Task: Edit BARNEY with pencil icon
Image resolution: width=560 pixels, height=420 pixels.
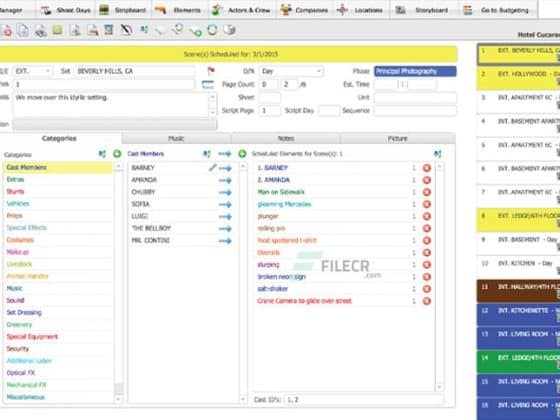Action: (x=212, y=167)
